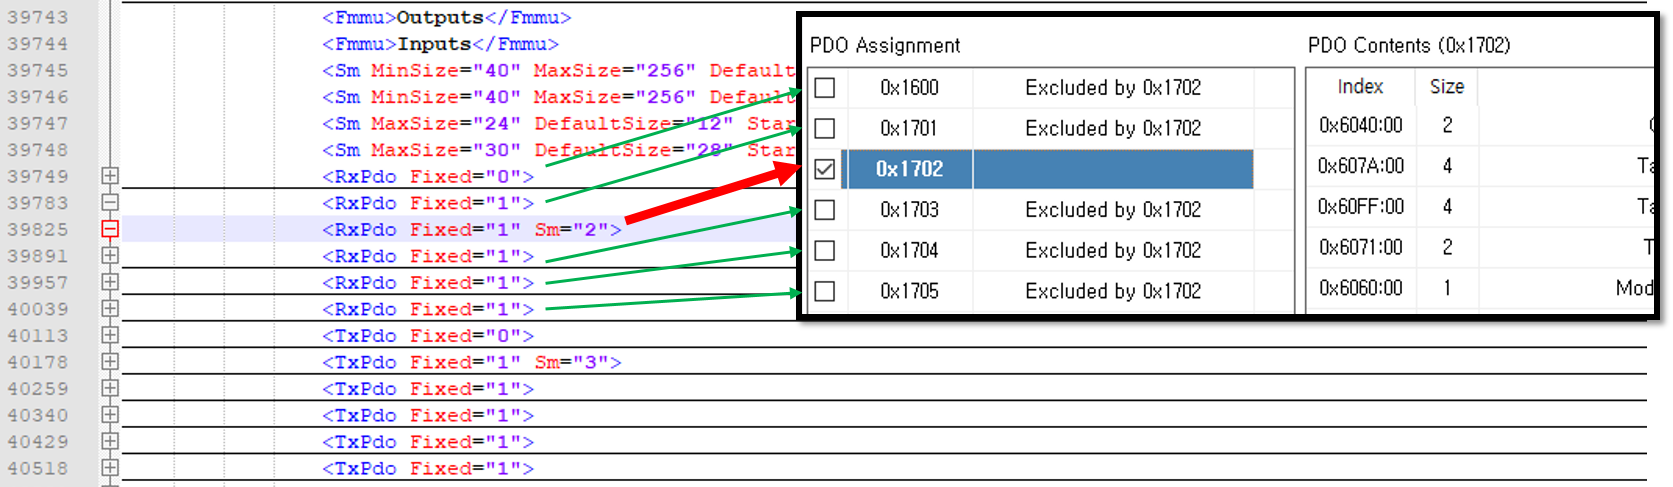Uncheck the 0x1702 PDO checkbox
1673x487 pixels.
pos(825,169)
